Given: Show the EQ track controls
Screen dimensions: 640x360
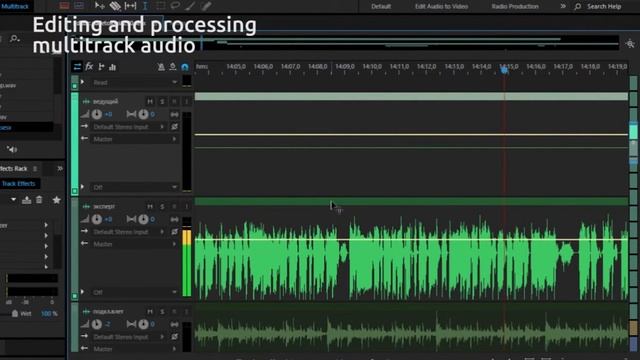Looking at the screenshot, I should point(112,67).
